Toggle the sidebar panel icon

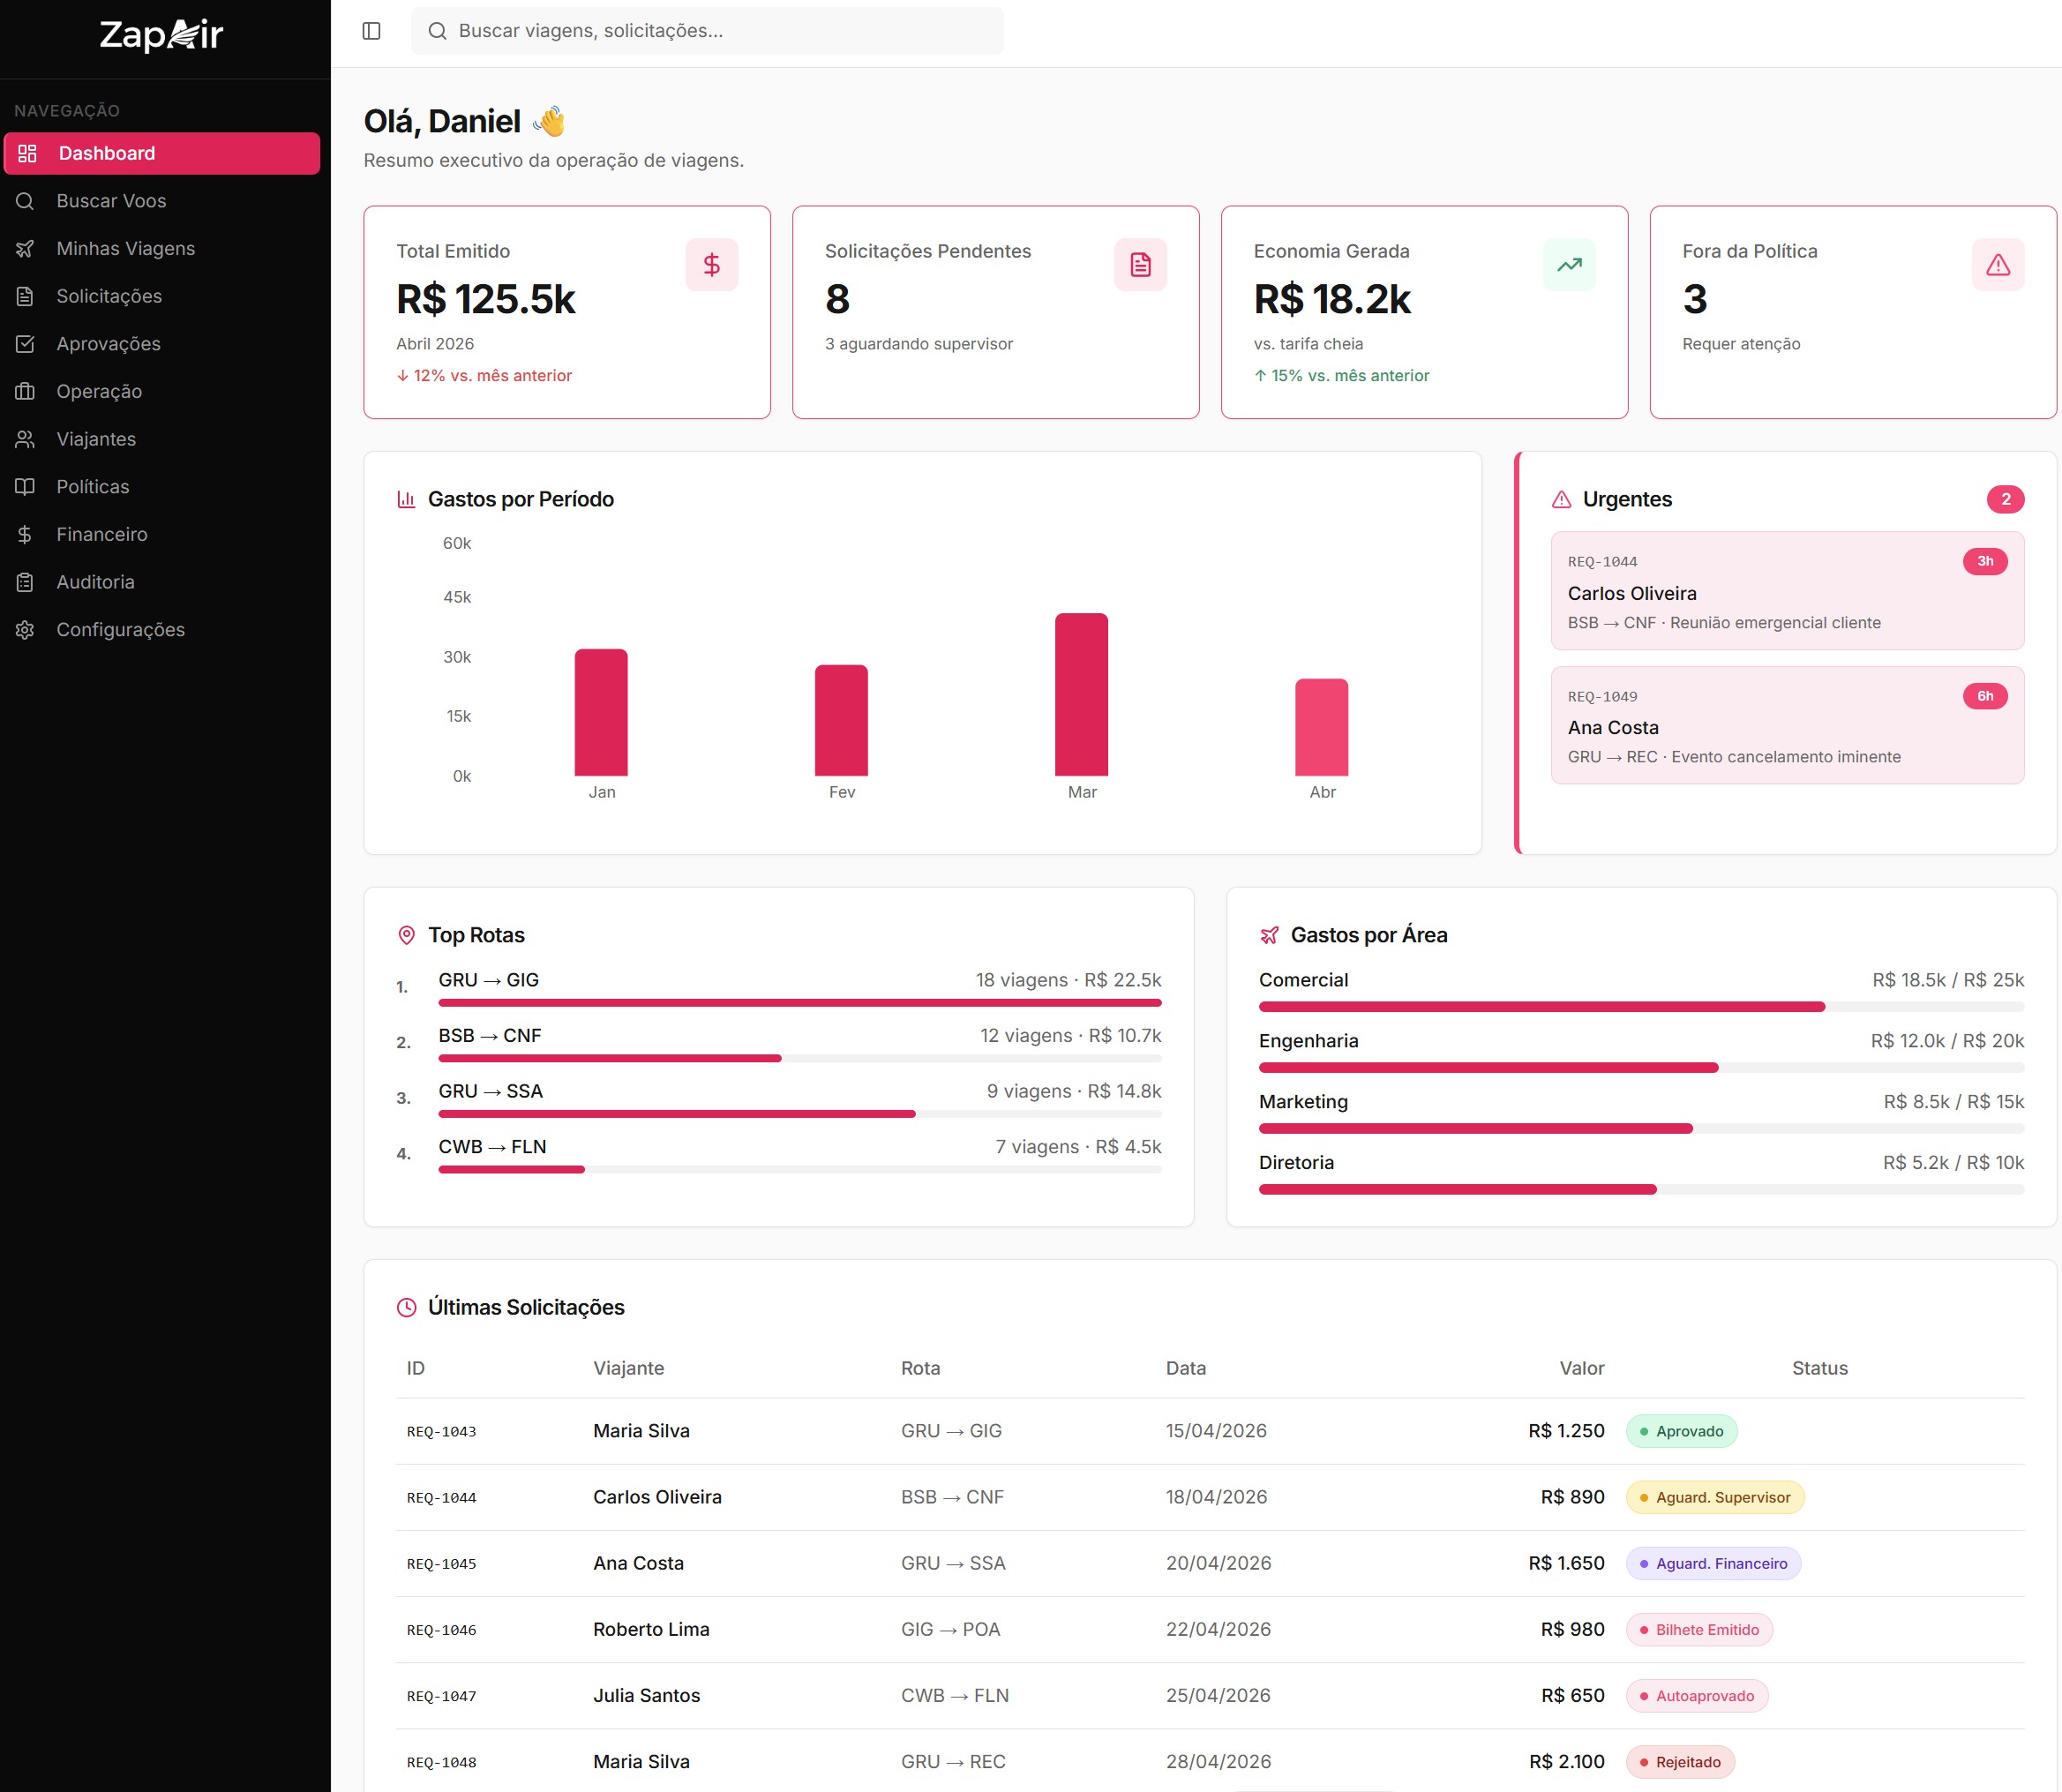[371, 31]
